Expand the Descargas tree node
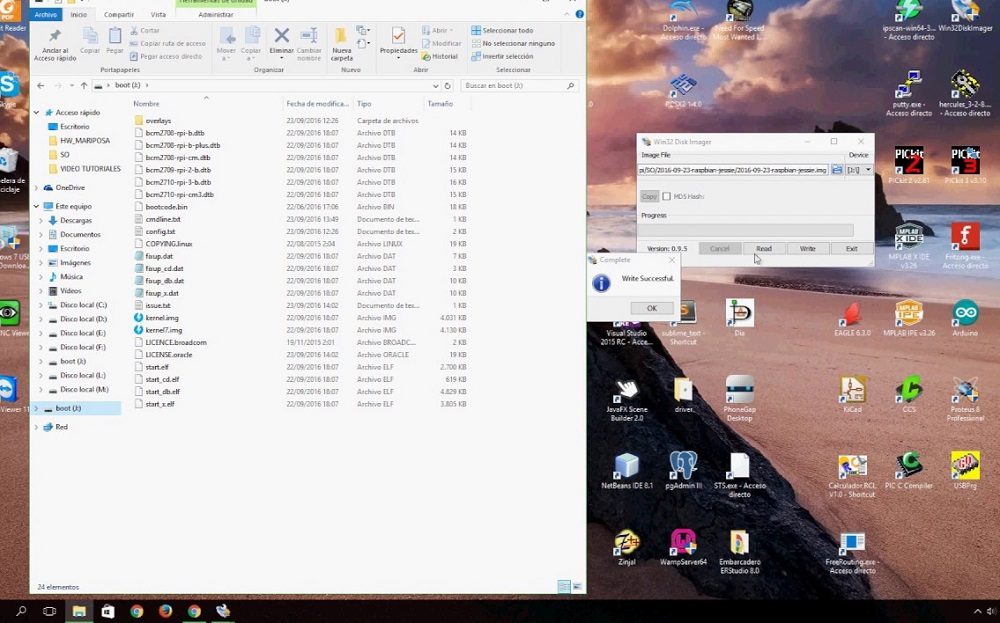Viewport: 1000px width, 623px height. point(41,221)
